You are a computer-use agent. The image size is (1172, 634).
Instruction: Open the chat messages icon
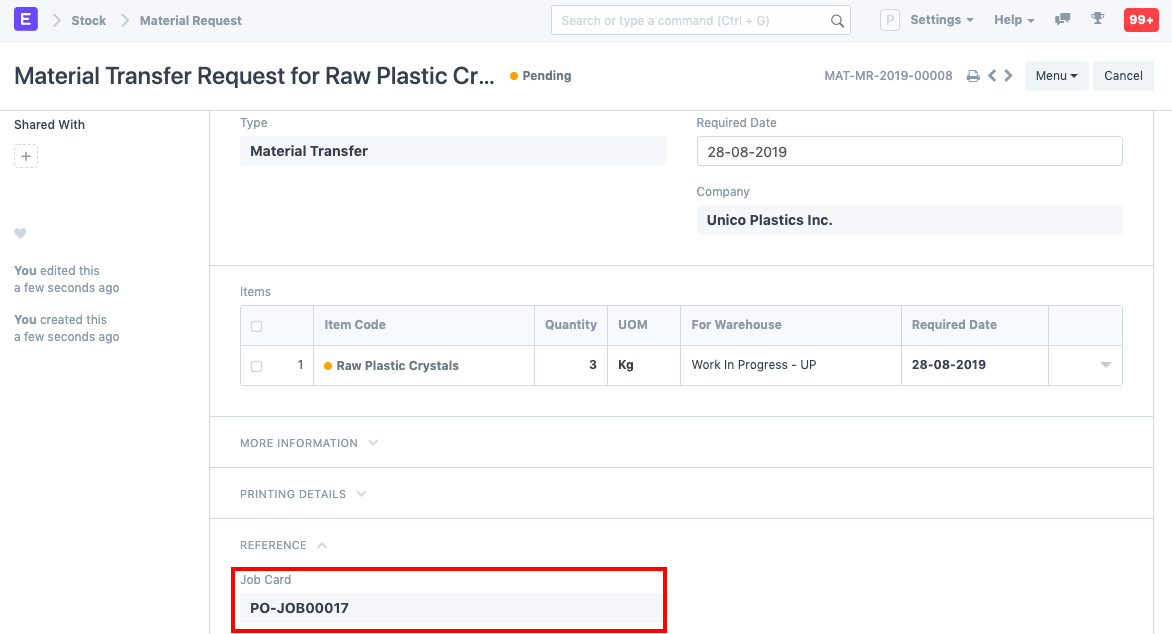[x=1063, y=20]
